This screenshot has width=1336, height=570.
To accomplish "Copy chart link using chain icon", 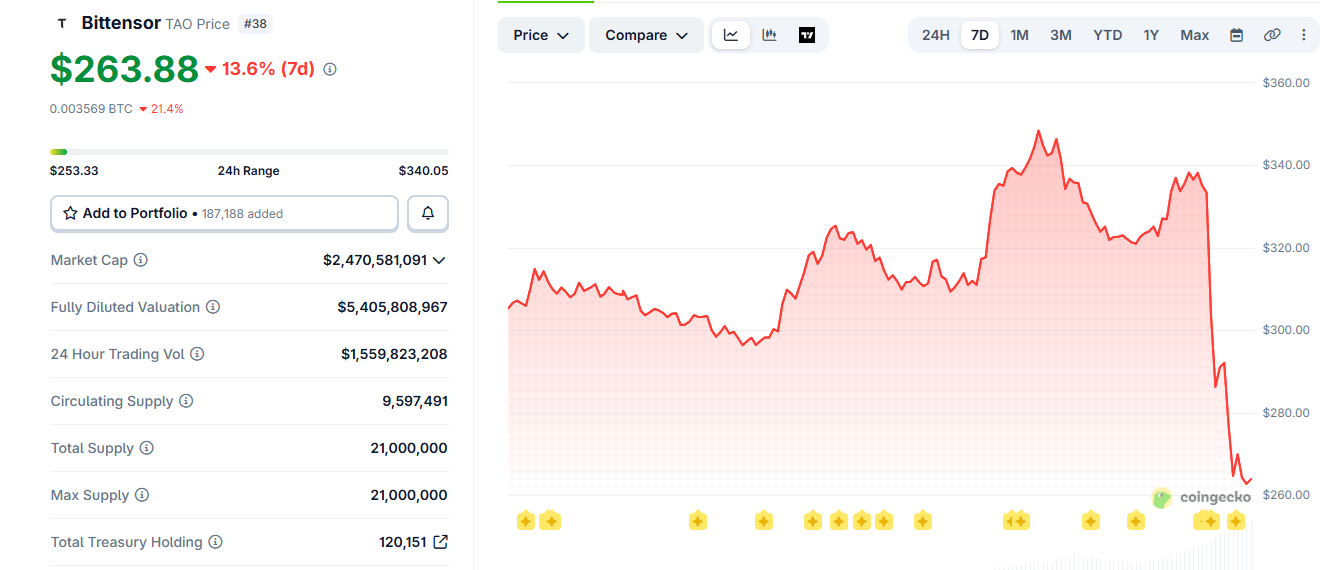I will point(1272,35).
